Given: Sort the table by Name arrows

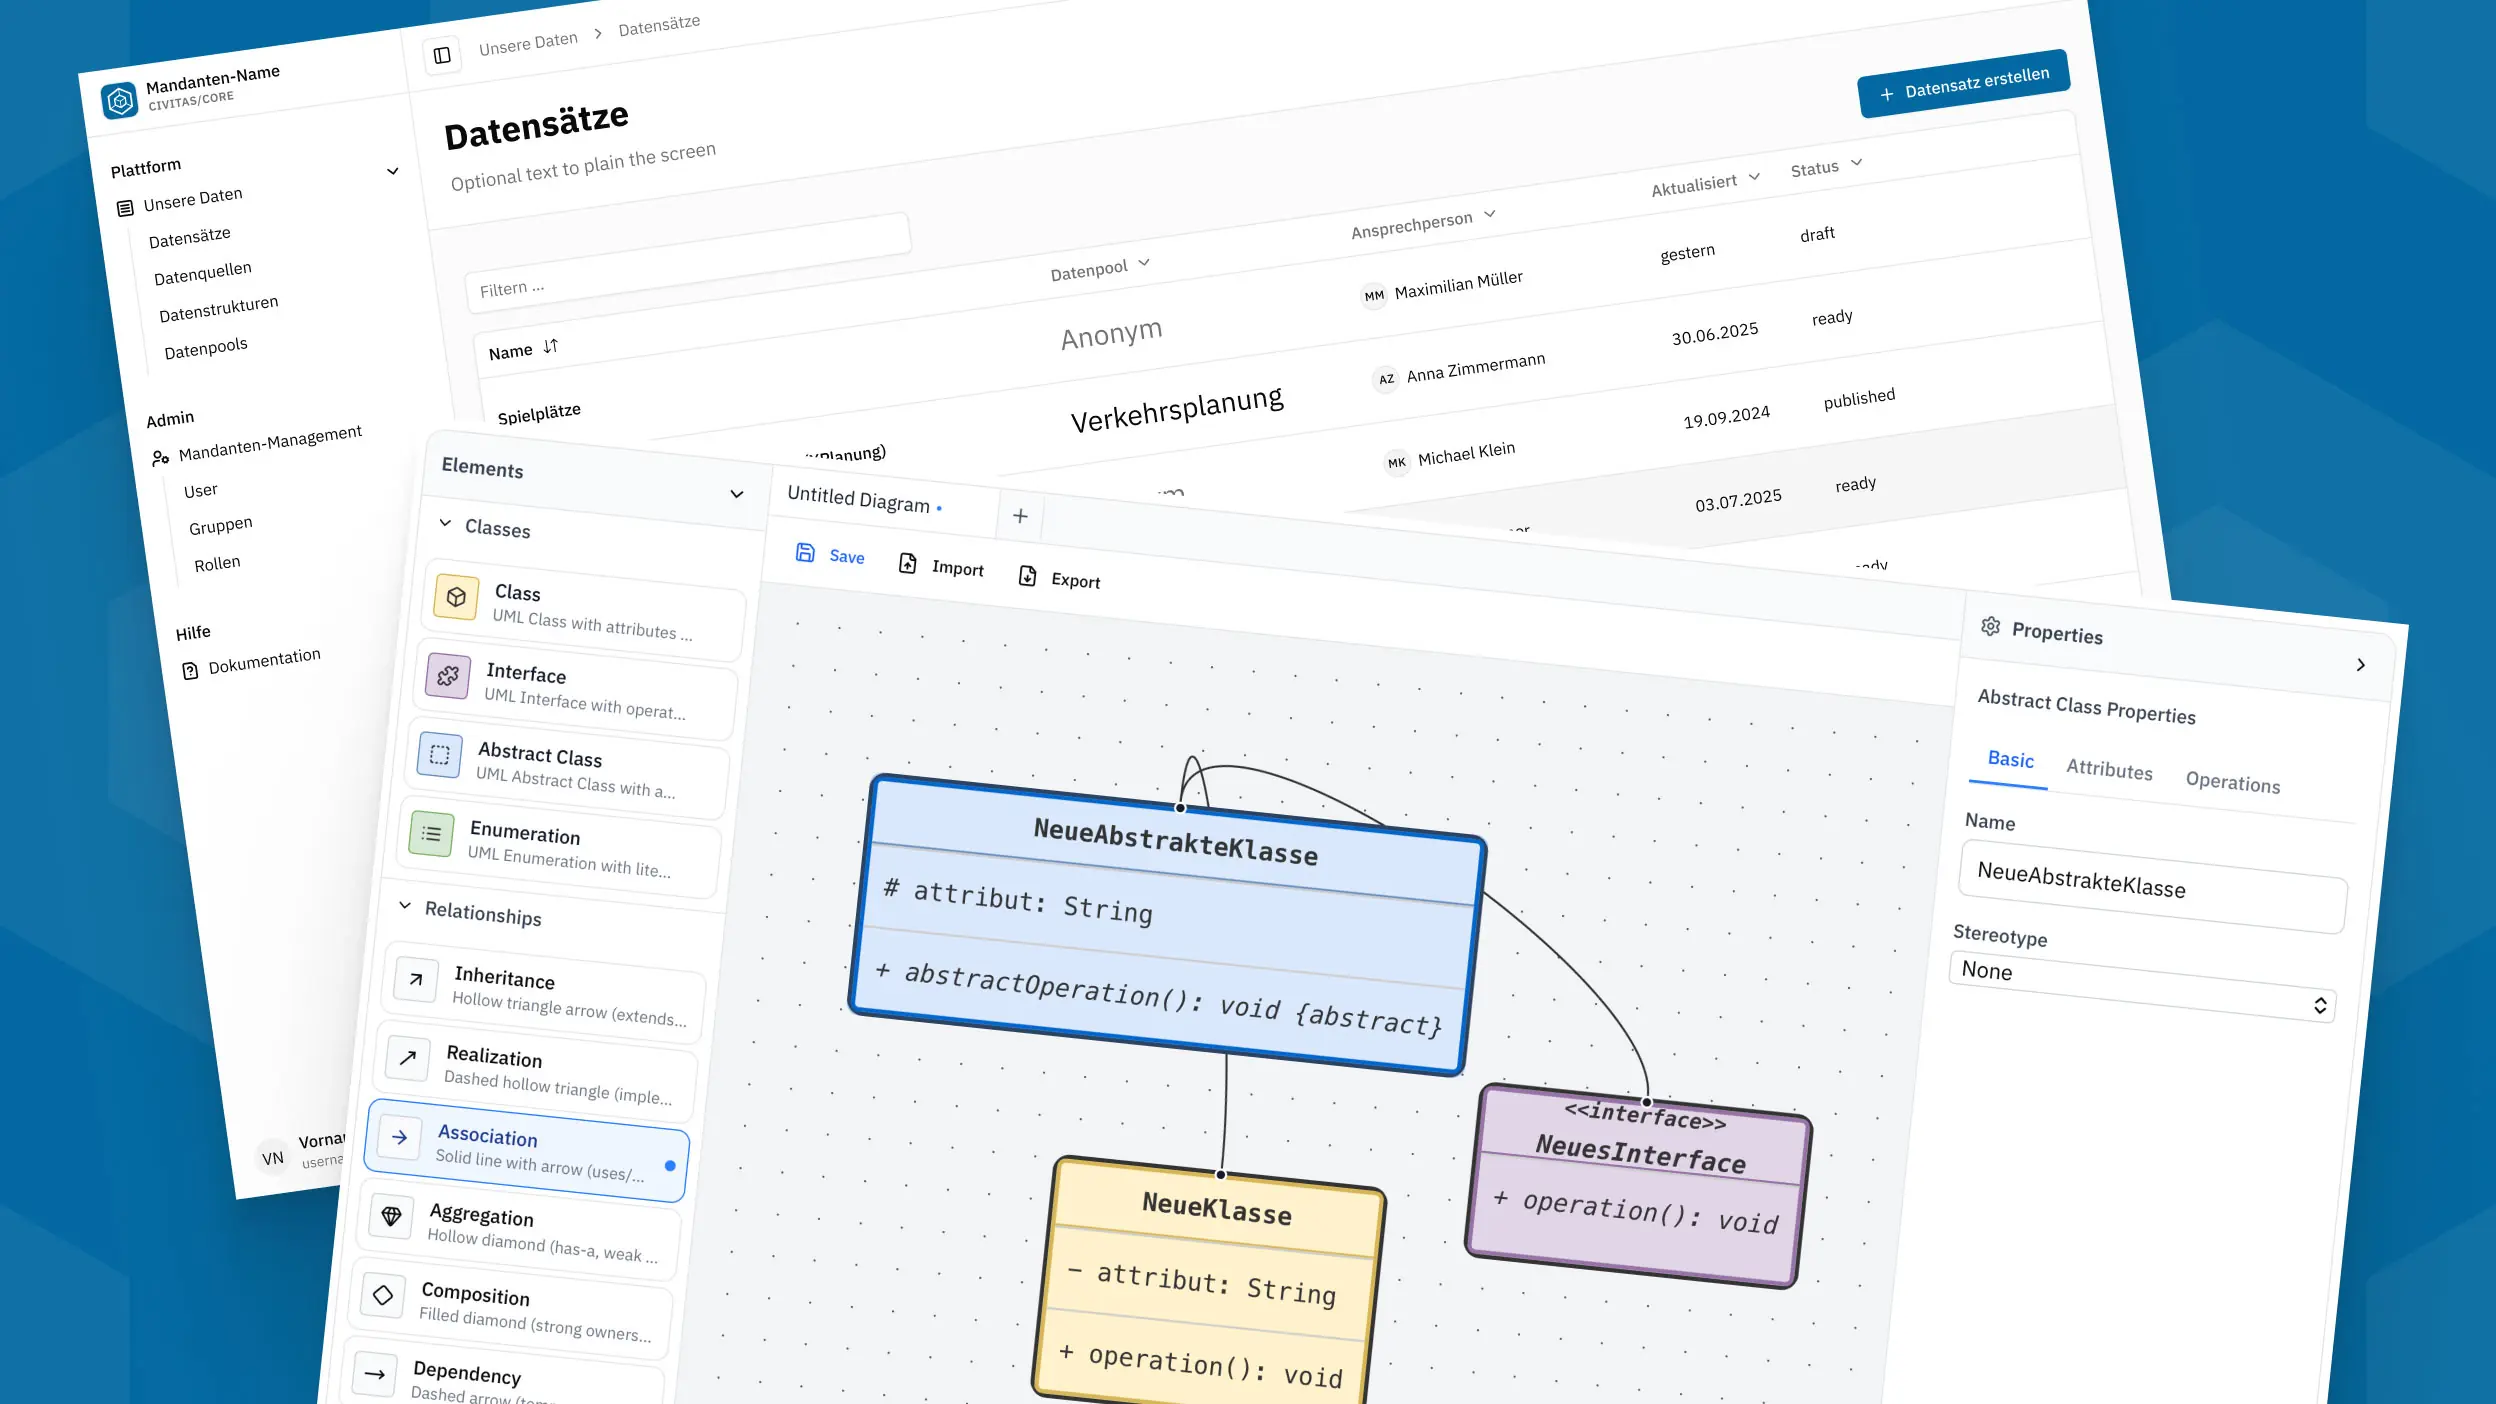Looking at the screenshot, I should (x=550, y=346).
